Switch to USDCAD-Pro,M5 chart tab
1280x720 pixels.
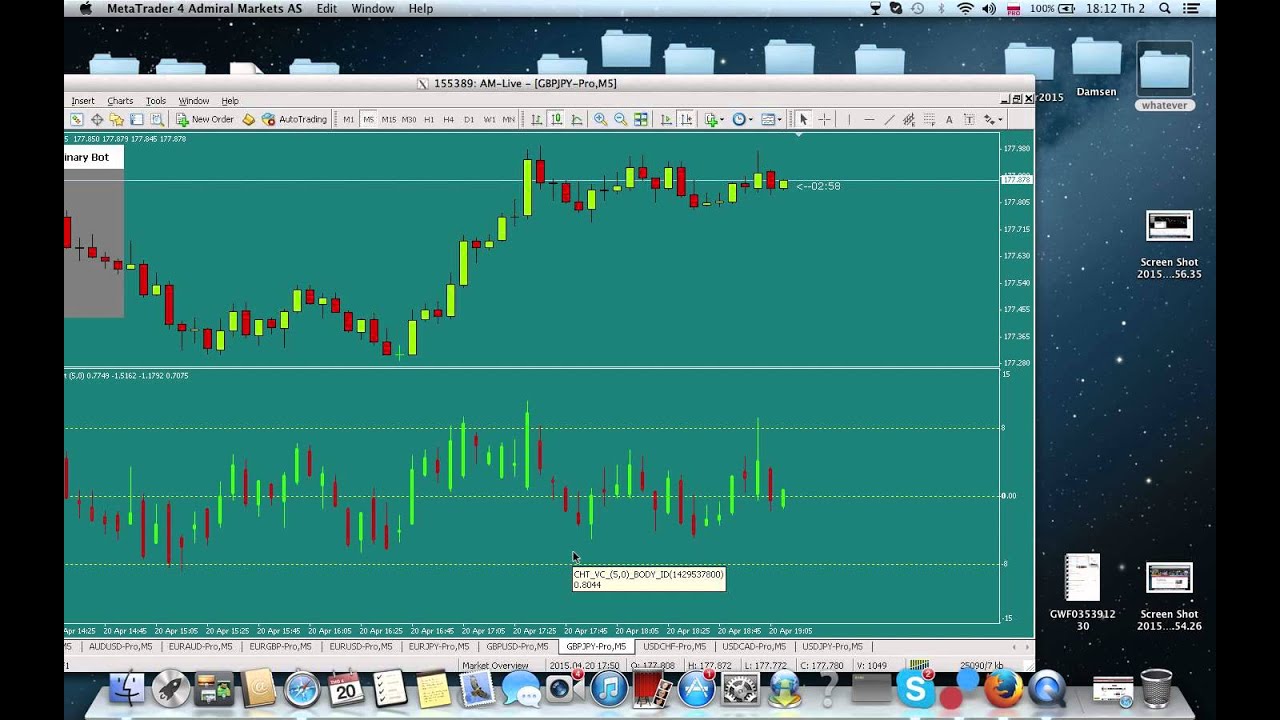755,647
